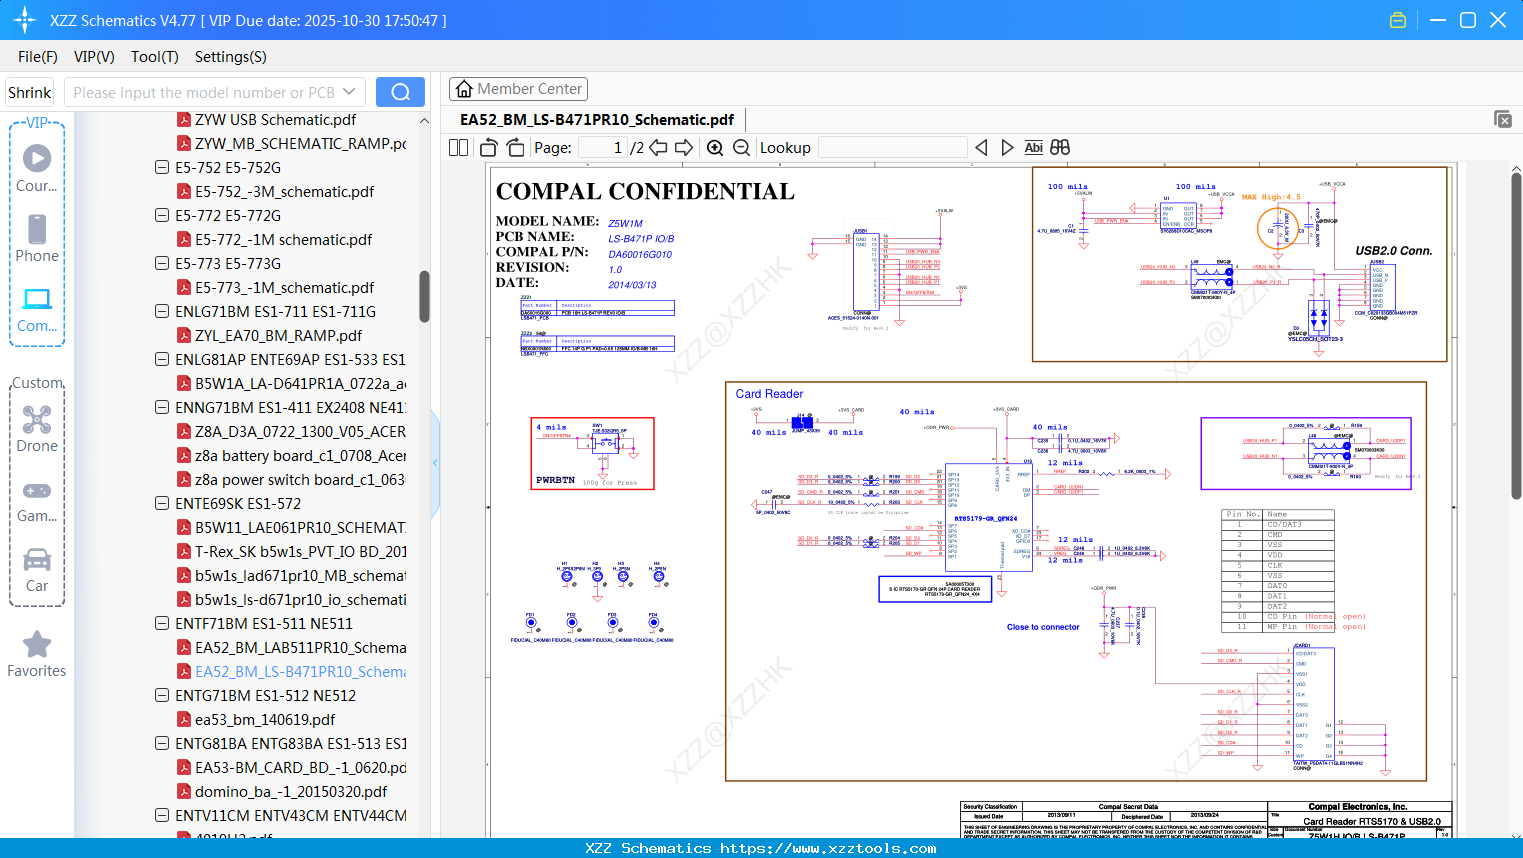Select the Computer category in sidebar
Screen dimensions: 1523x858
[37, 309]
